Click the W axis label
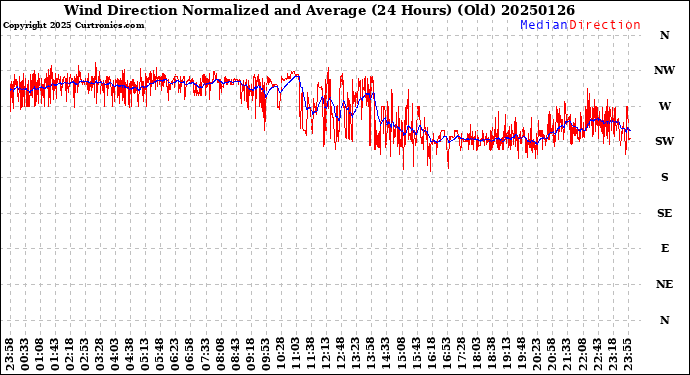 coord(664,106)
